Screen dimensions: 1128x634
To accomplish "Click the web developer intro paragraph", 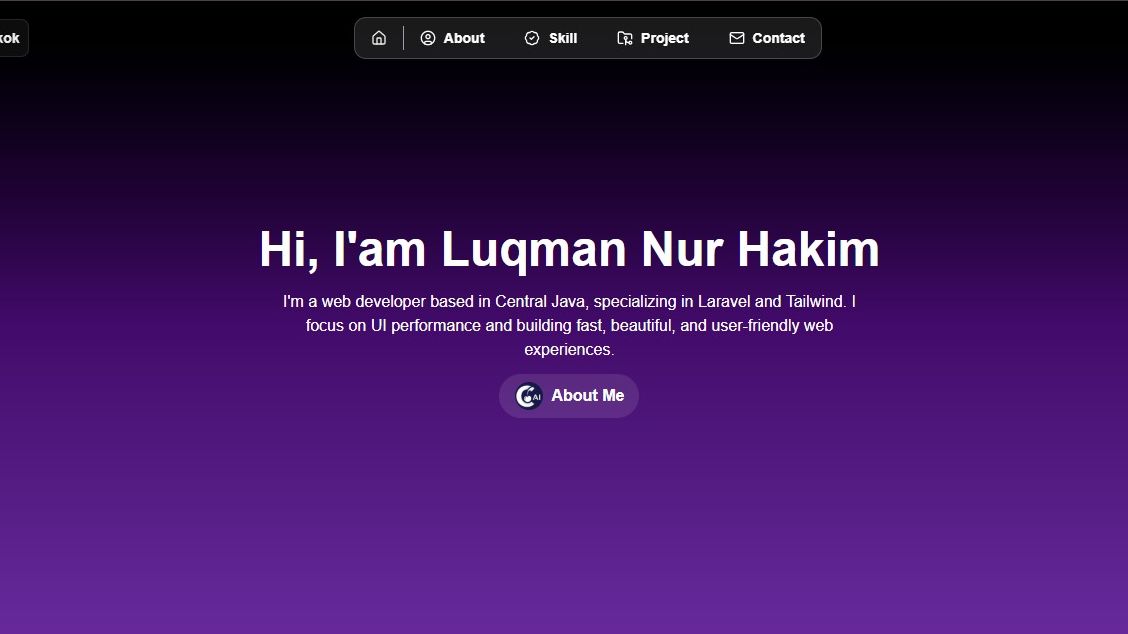I will coord(568,324).
